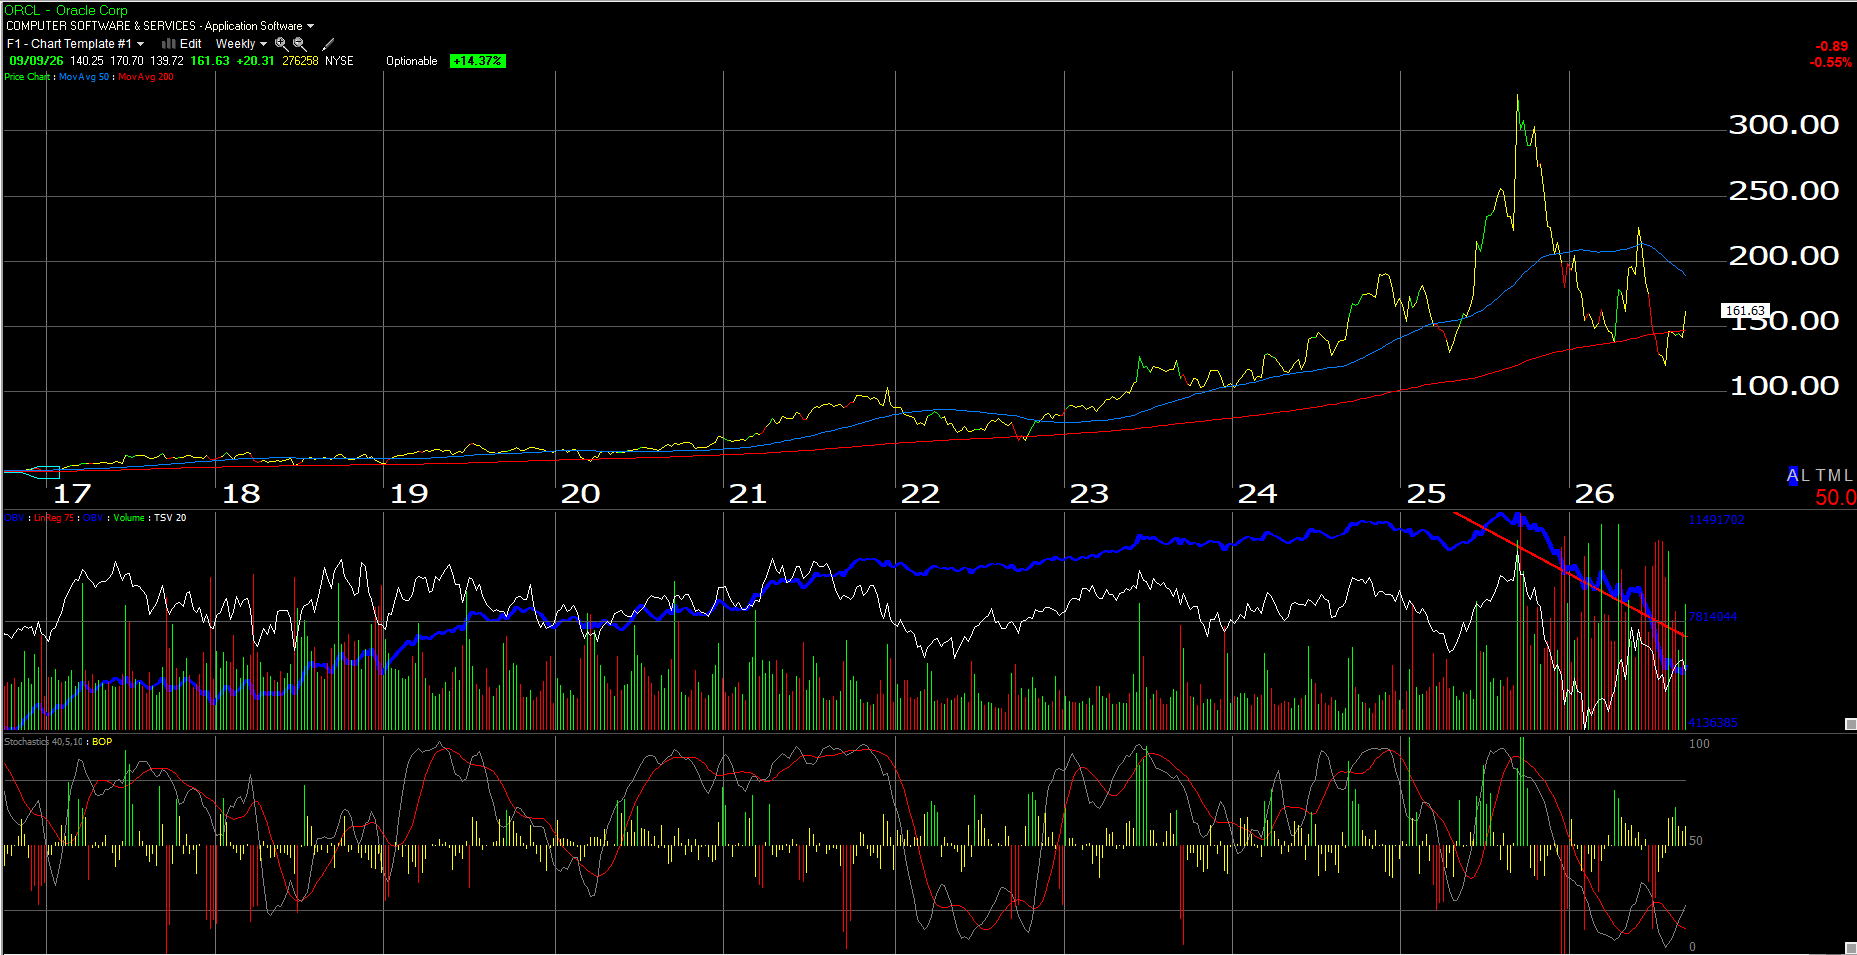Click the zoom out magnifier icon

[x=299, y=44]
